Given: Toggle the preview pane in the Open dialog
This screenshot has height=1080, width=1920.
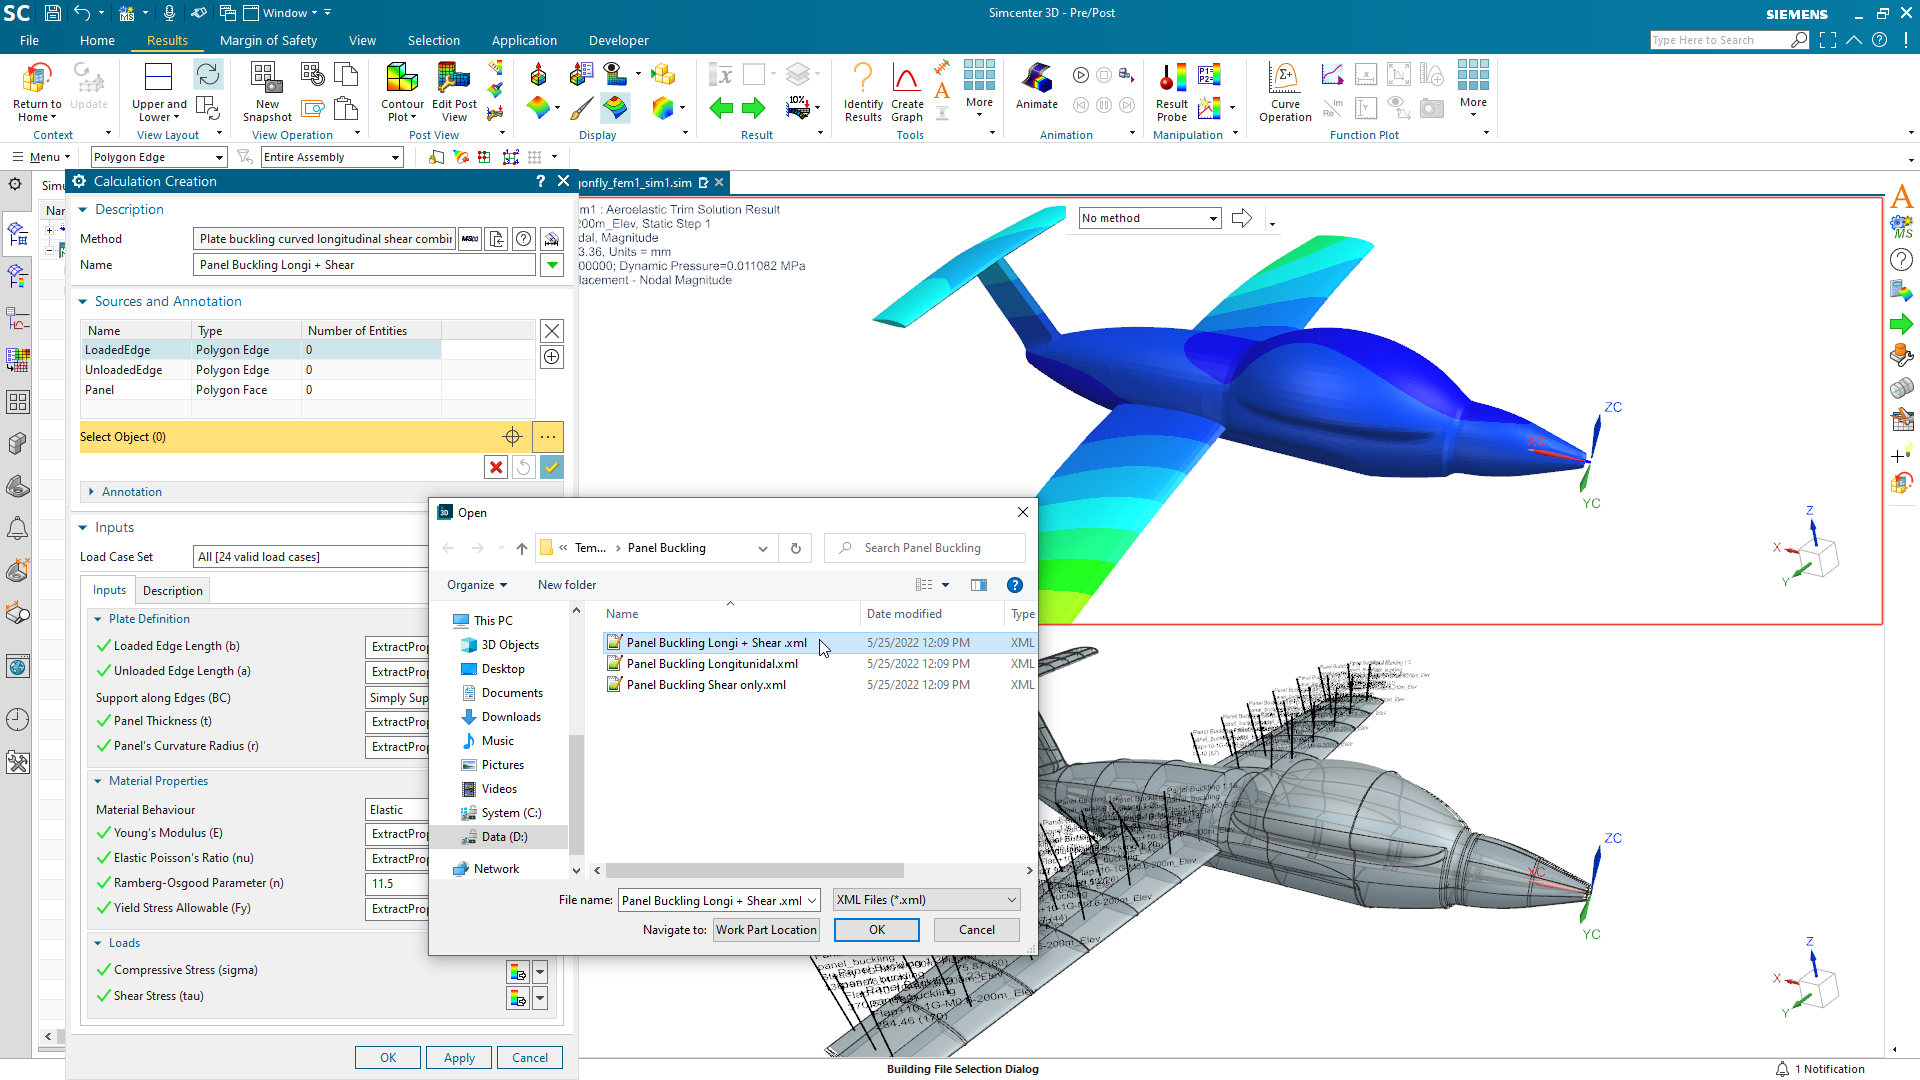Looking at the screenshot, I should [979, 585].
